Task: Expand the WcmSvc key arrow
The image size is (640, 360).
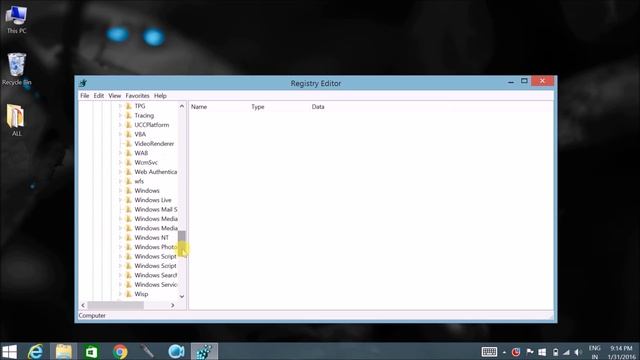Action: coord(120,162)
